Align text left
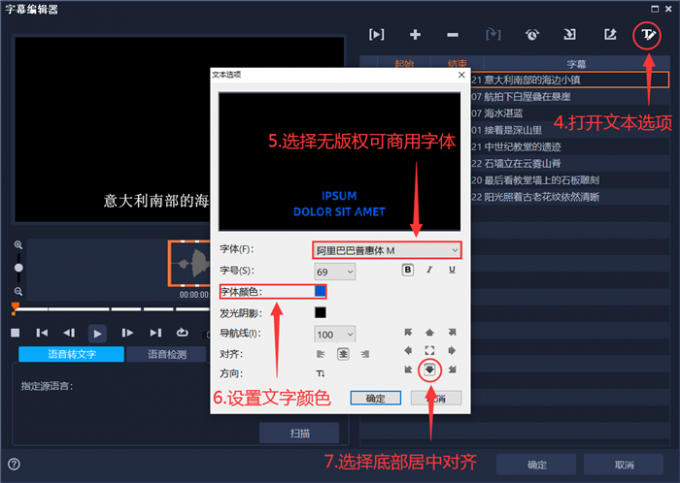680x483 pixels. [320, 354]
